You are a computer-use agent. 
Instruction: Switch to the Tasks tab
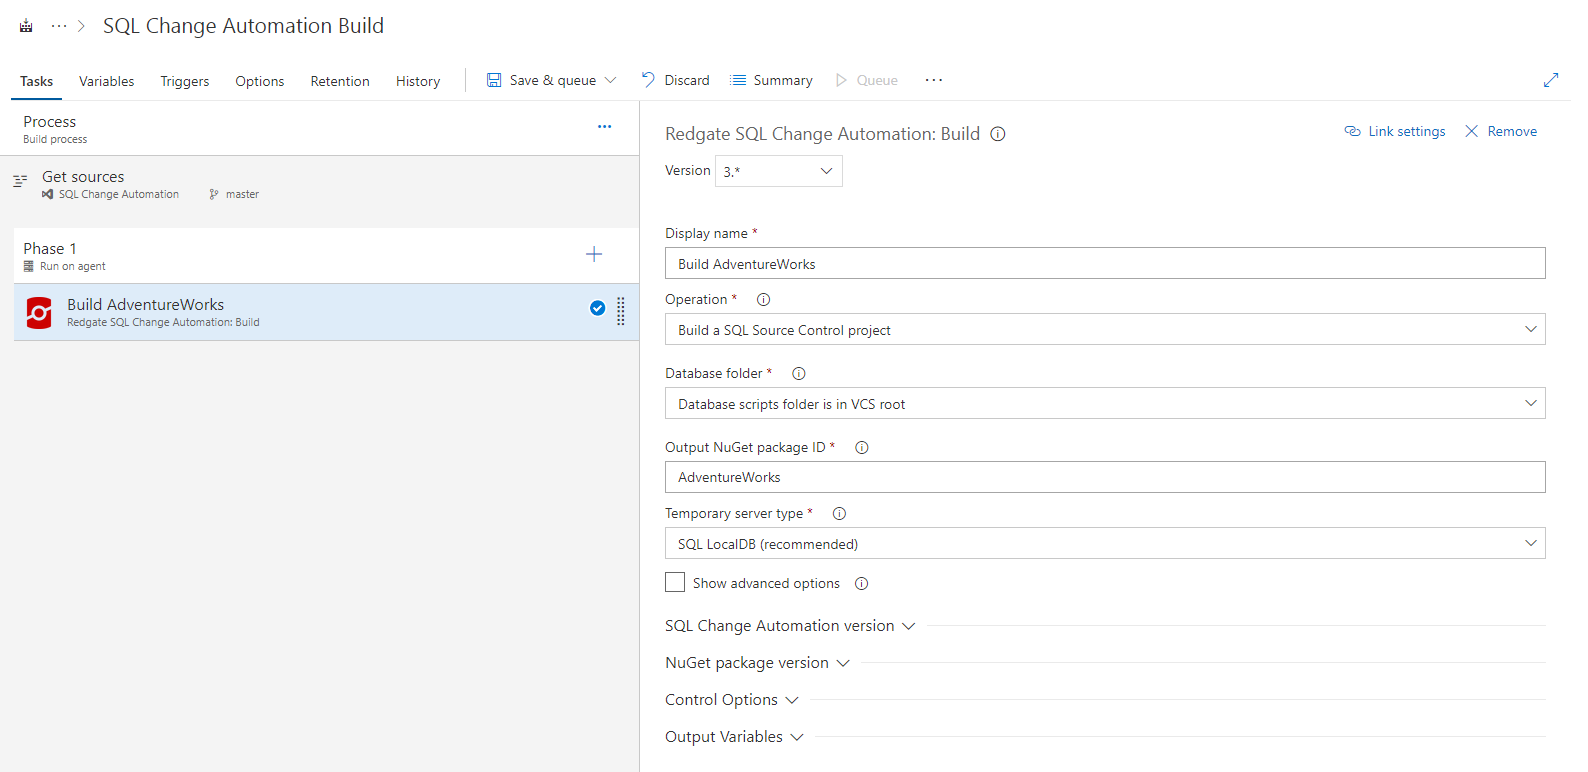tap(37, 81)
